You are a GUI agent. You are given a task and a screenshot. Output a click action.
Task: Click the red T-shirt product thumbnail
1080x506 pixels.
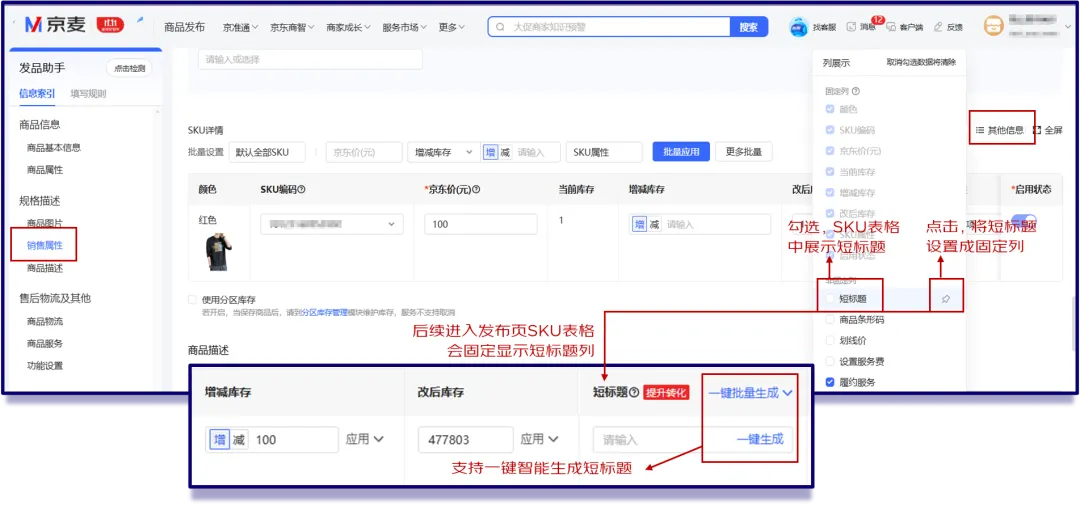218,251
